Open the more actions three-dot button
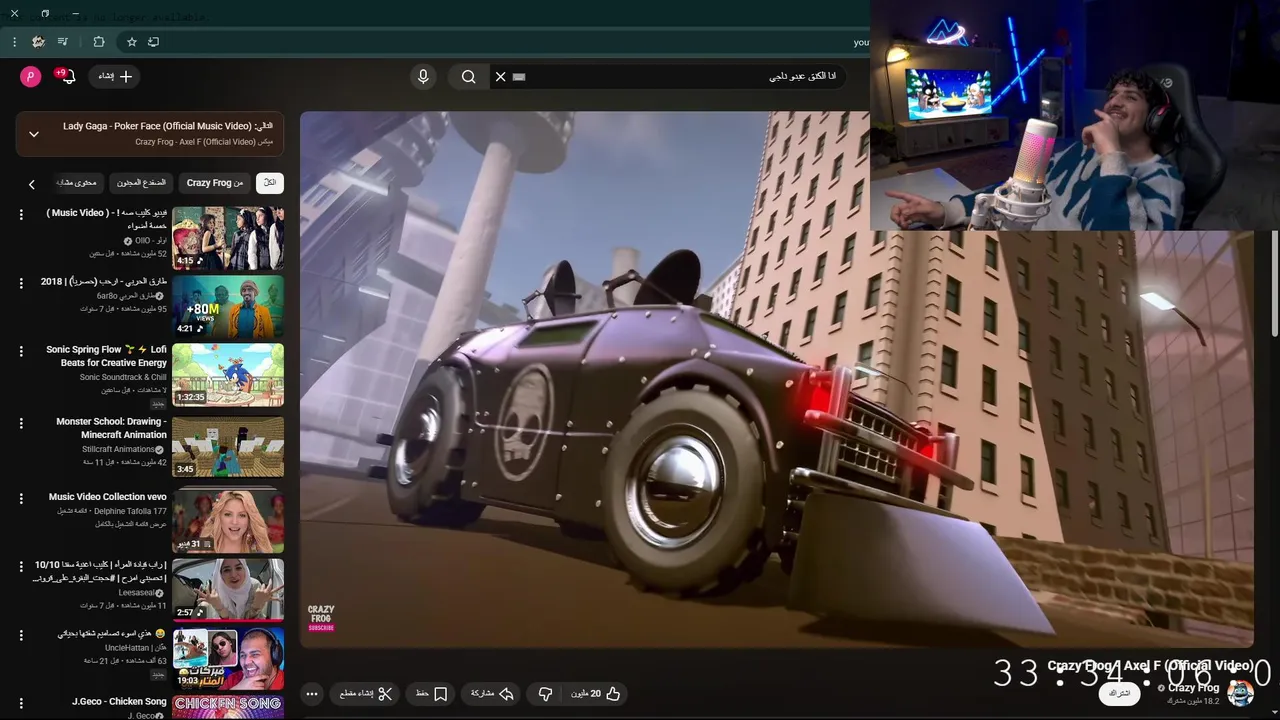This screenshot has height=720, width=1280. coord(312,694)
